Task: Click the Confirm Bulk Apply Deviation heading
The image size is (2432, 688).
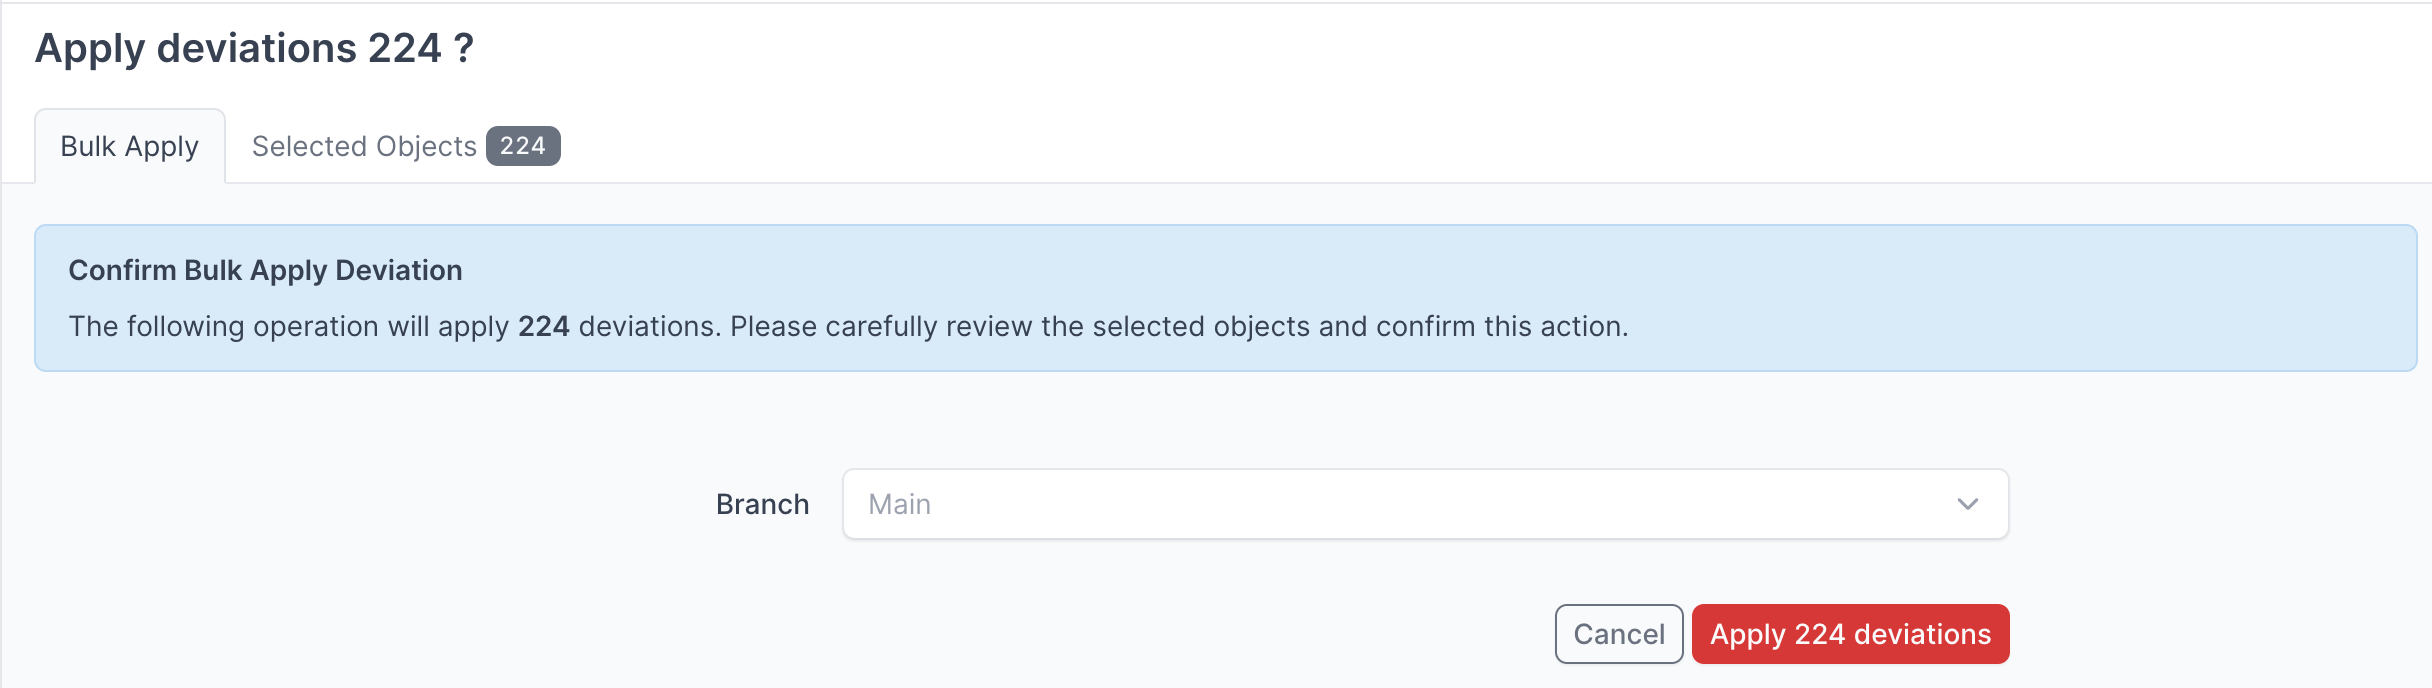Action: tap(265, 271)
